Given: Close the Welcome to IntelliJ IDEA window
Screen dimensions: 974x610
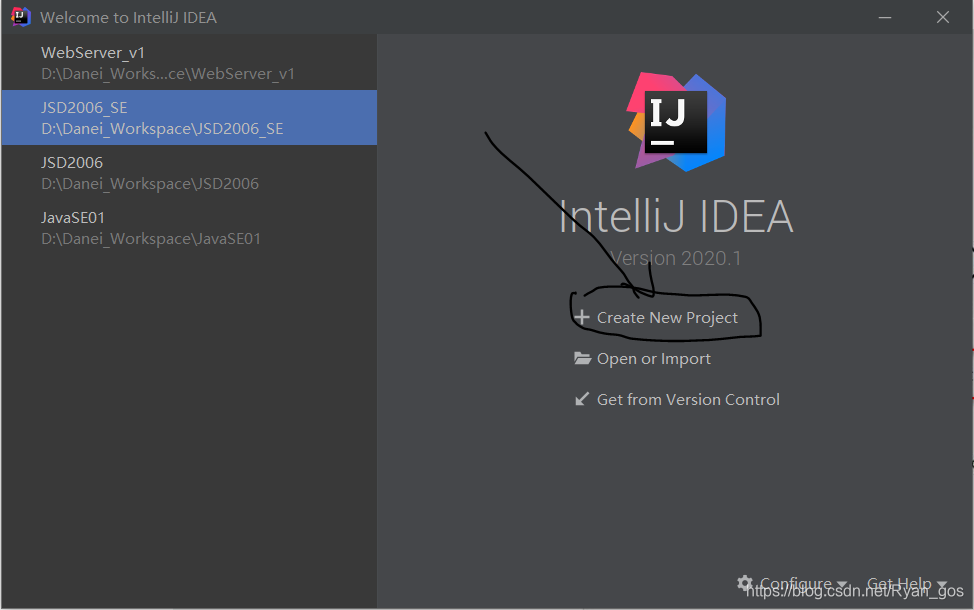Looking at the screenshot, I should pos(943,17).
